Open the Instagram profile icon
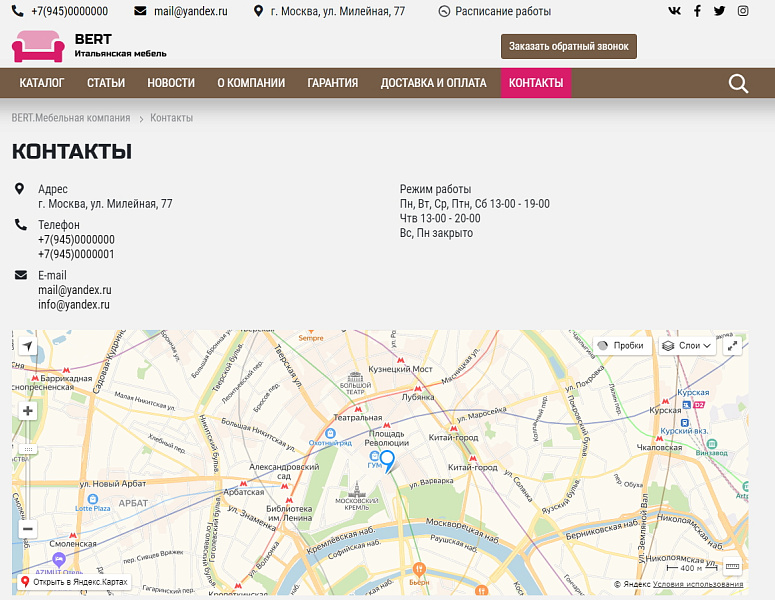Image resolution: width=775 pixels, height=600 pixels. point(743,11)
